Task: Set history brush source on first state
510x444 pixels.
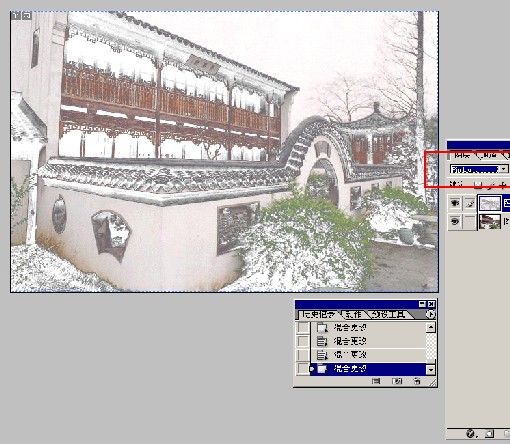Action: click(x=303, y=327)
